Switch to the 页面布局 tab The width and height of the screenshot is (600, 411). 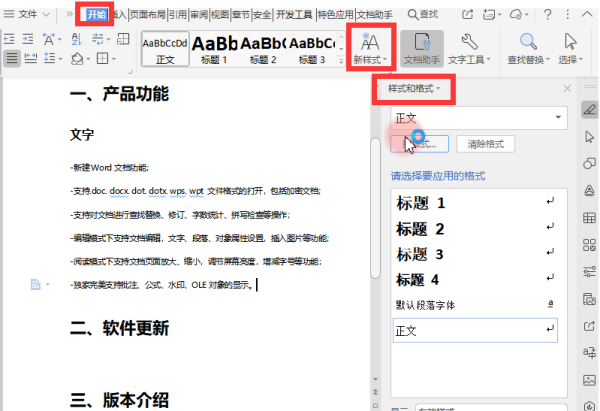pyautogui.click(x=147, y=15)
